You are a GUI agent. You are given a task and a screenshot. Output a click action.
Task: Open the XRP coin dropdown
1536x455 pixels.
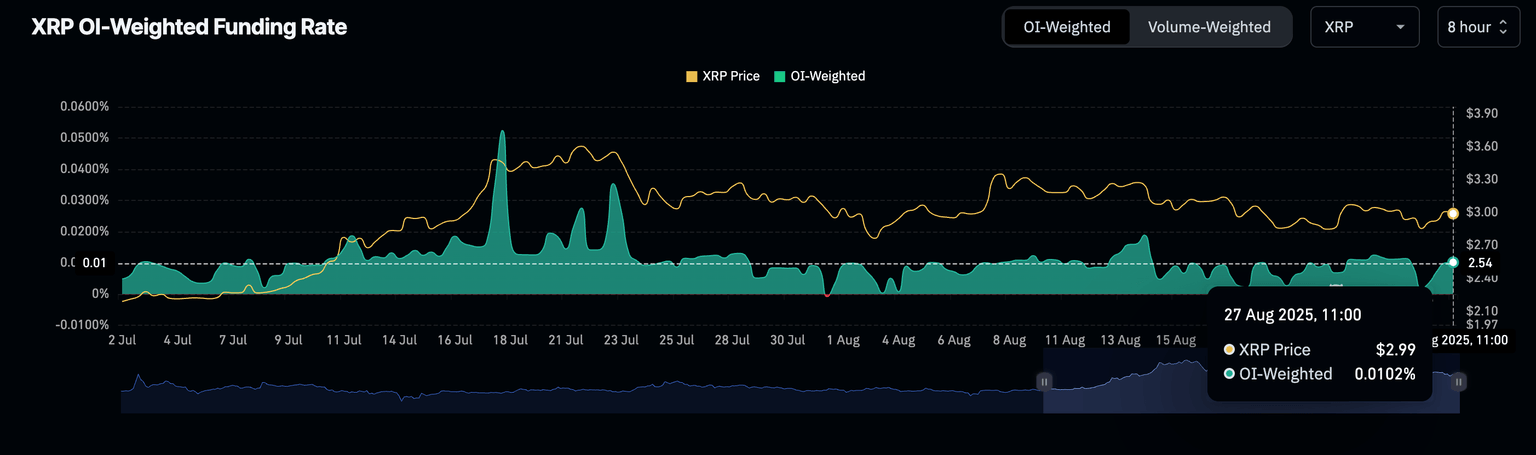coord(1364,27)
